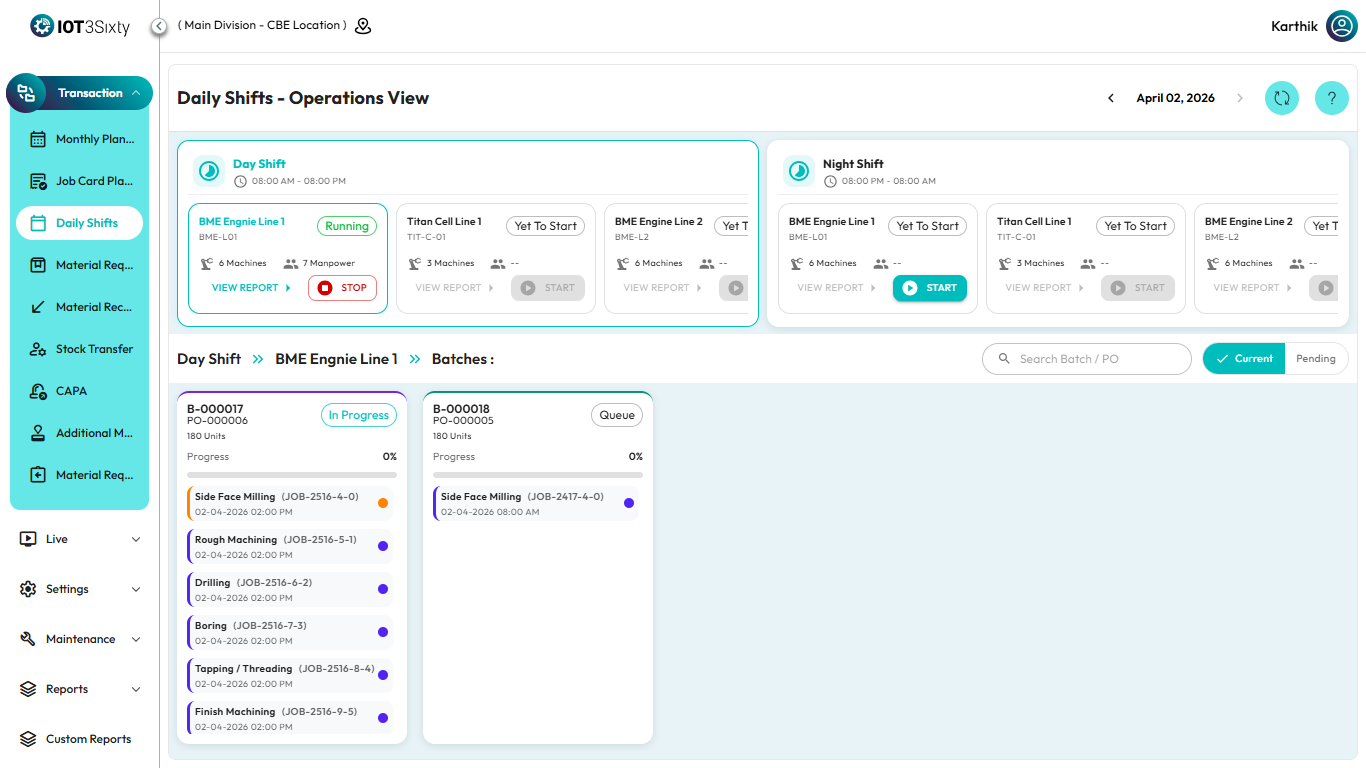Click the refresh icon button
The height and width of the screenshot is (768, 1366).
pyautogui.click(x=1281, y=98)
